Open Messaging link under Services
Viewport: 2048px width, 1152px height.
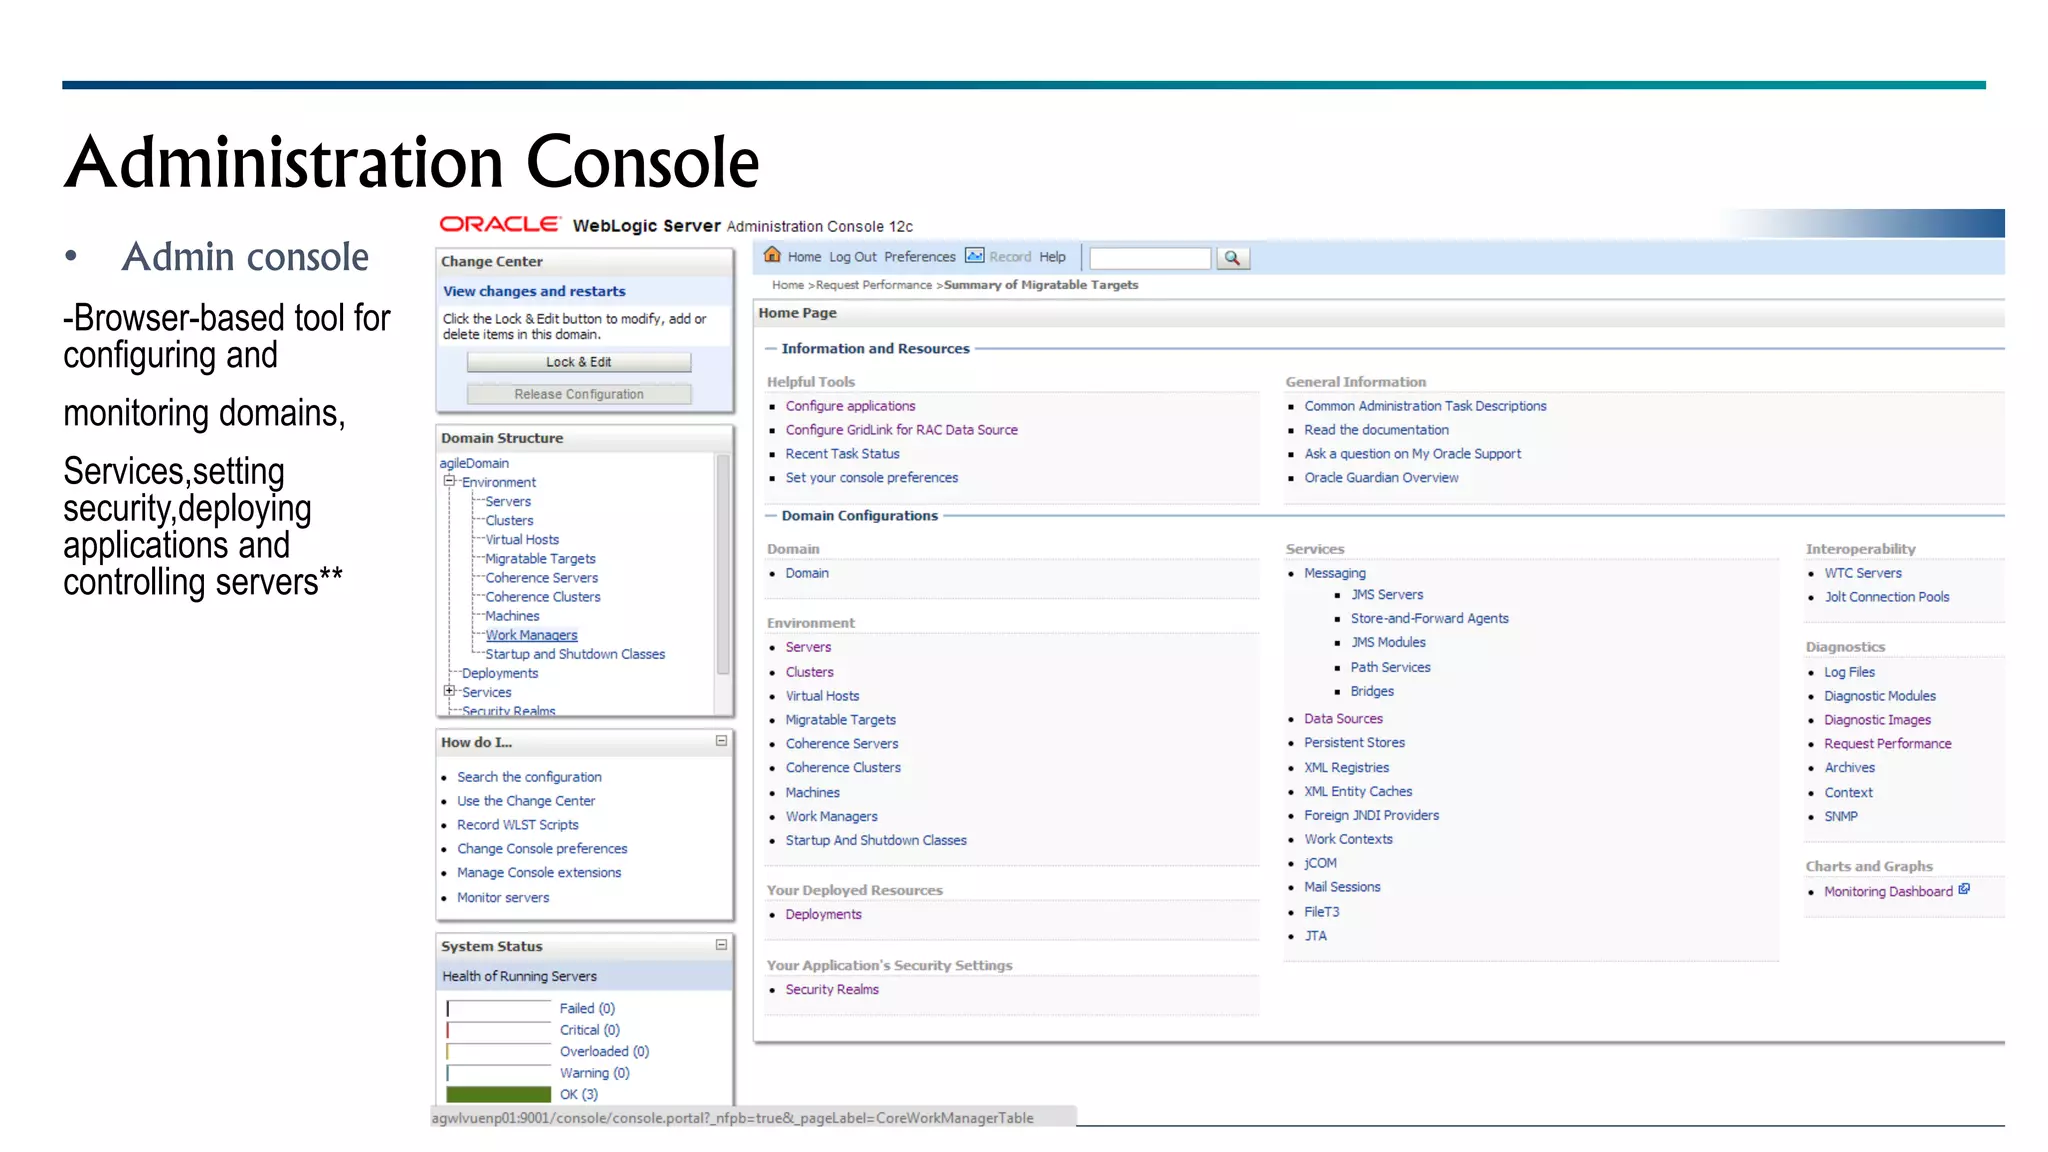pos(1334,573)
